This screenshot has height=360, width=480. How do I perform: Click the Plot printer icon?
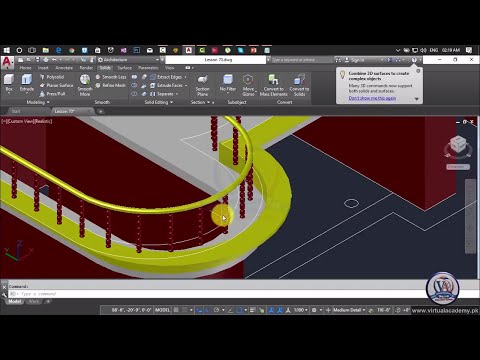tap(46, 60)
